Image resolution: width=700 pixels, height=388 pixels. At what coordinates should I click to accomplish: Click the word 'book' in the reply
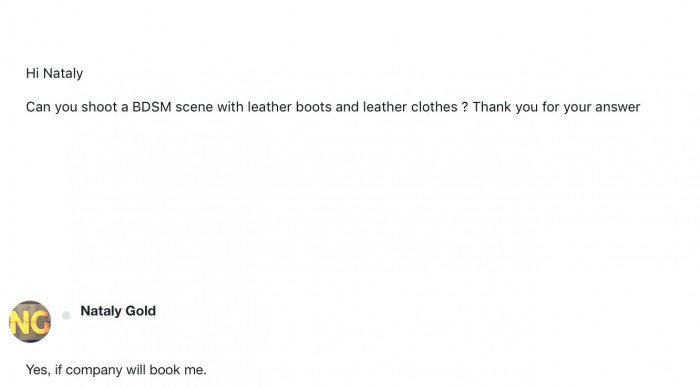[164, 370]
